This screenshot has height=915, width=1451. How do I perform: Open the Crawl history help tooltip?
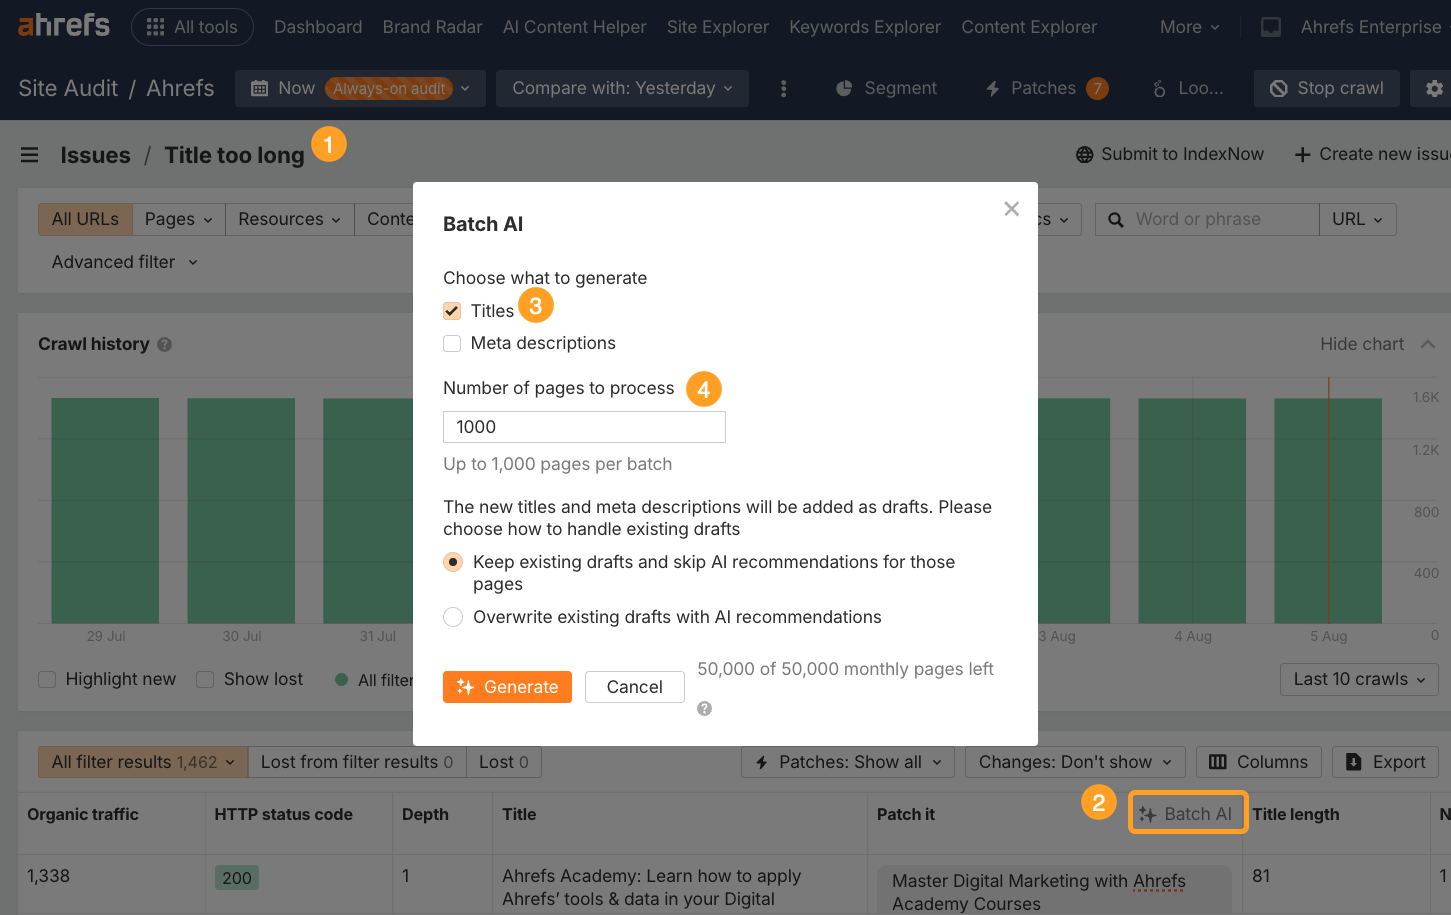click(x=164, y=344)
